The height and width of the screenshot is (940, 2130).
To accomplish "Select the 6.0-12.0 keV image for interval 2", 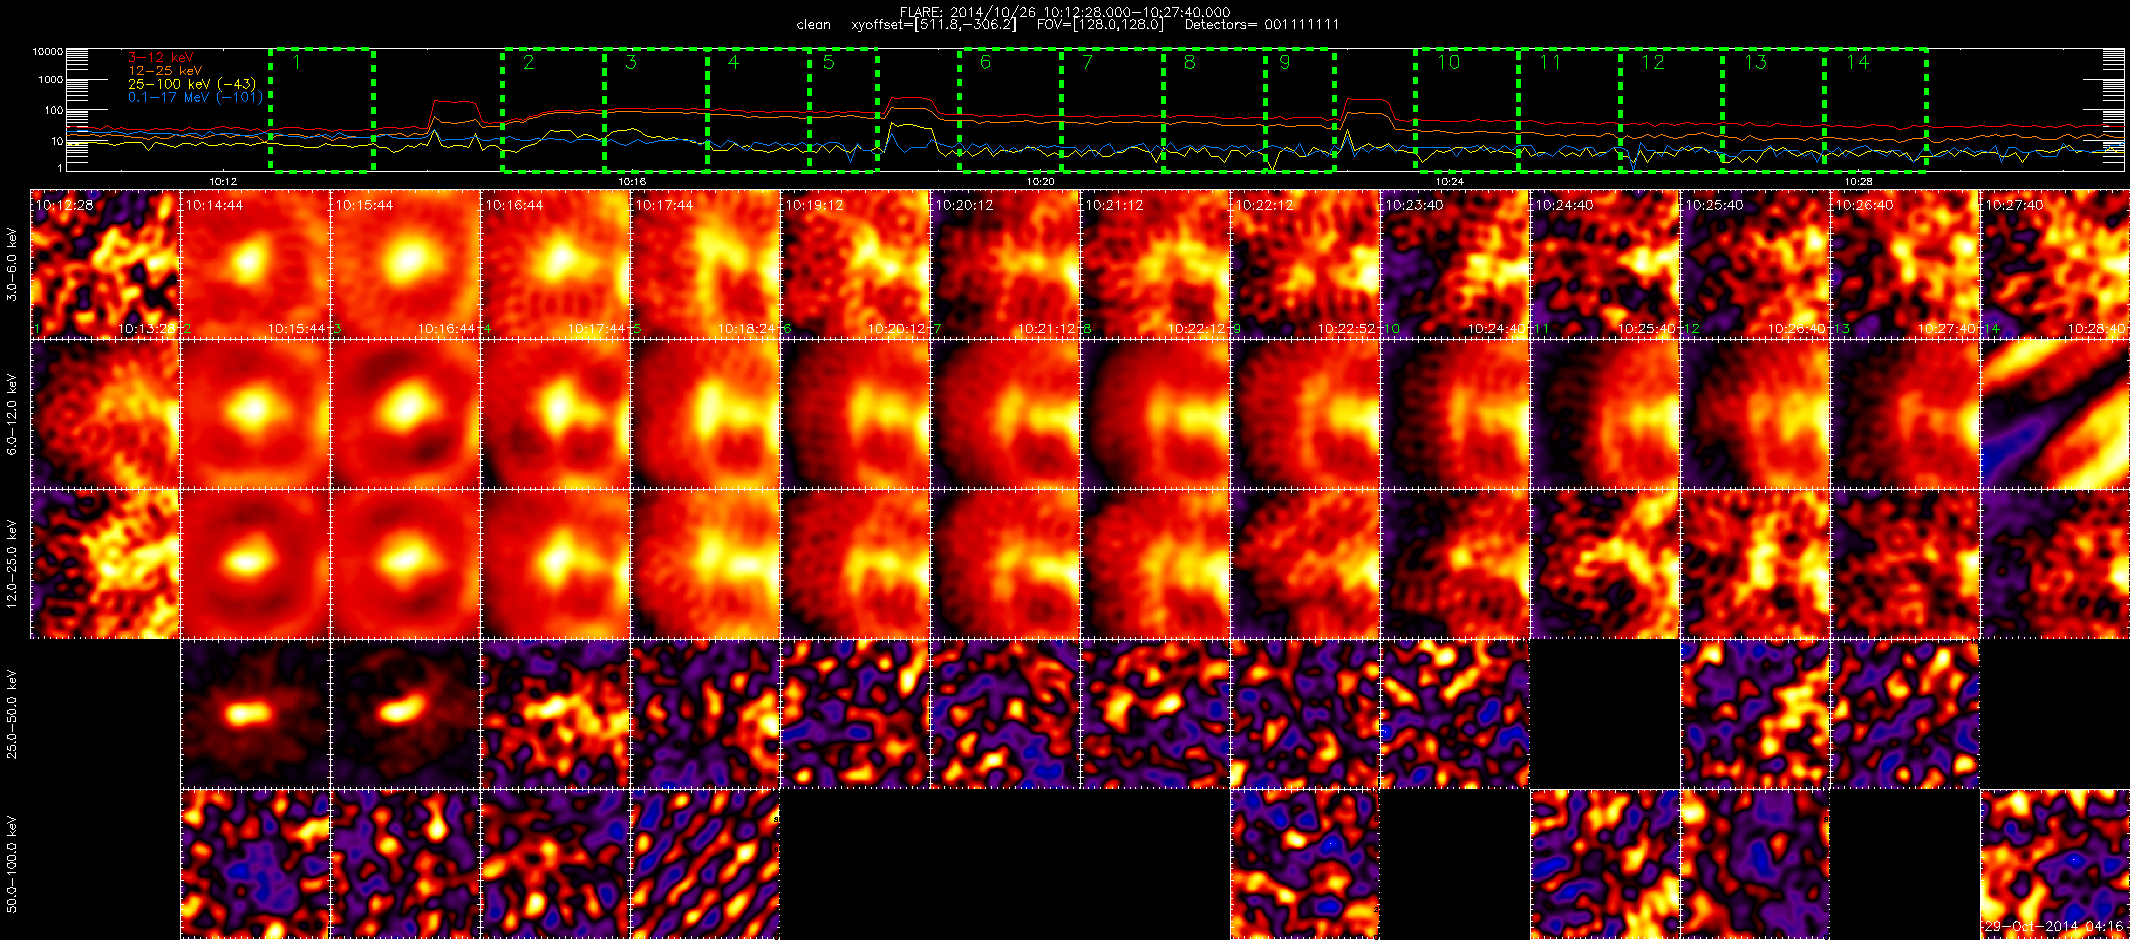I will [255, 414].
